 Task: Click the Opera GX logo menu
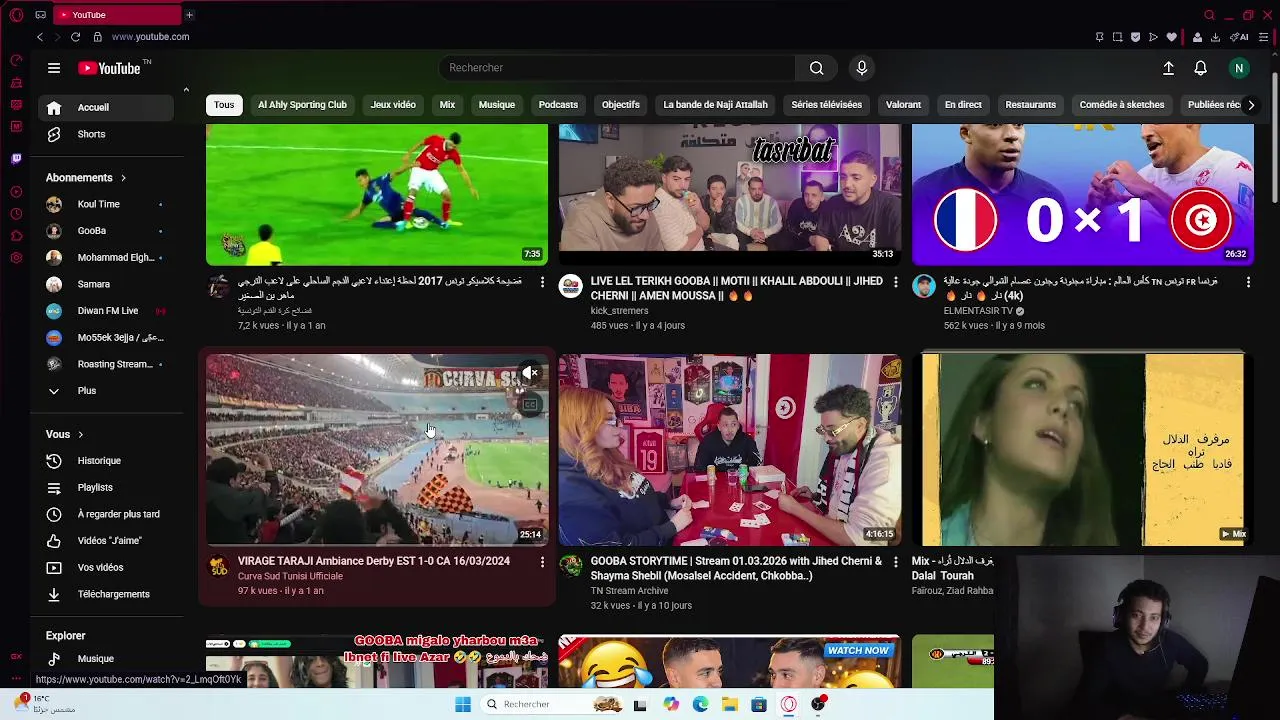[x=16, y=15]
